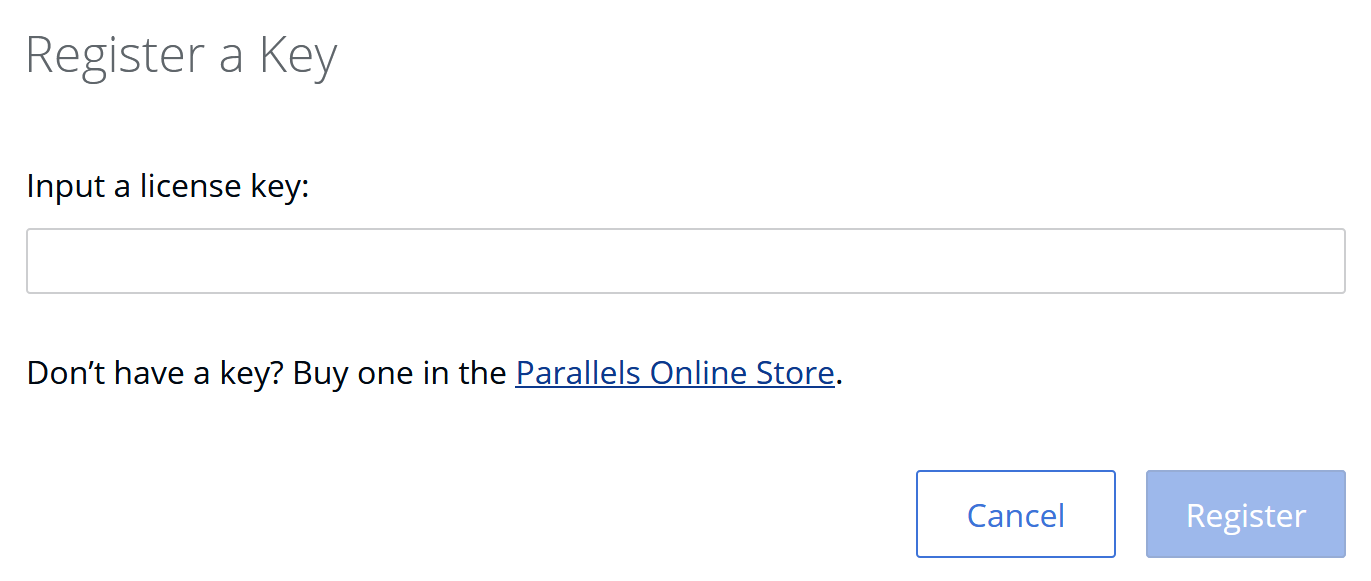
Task: Place cursor in the license key box
Action: [x=685, y=261]
